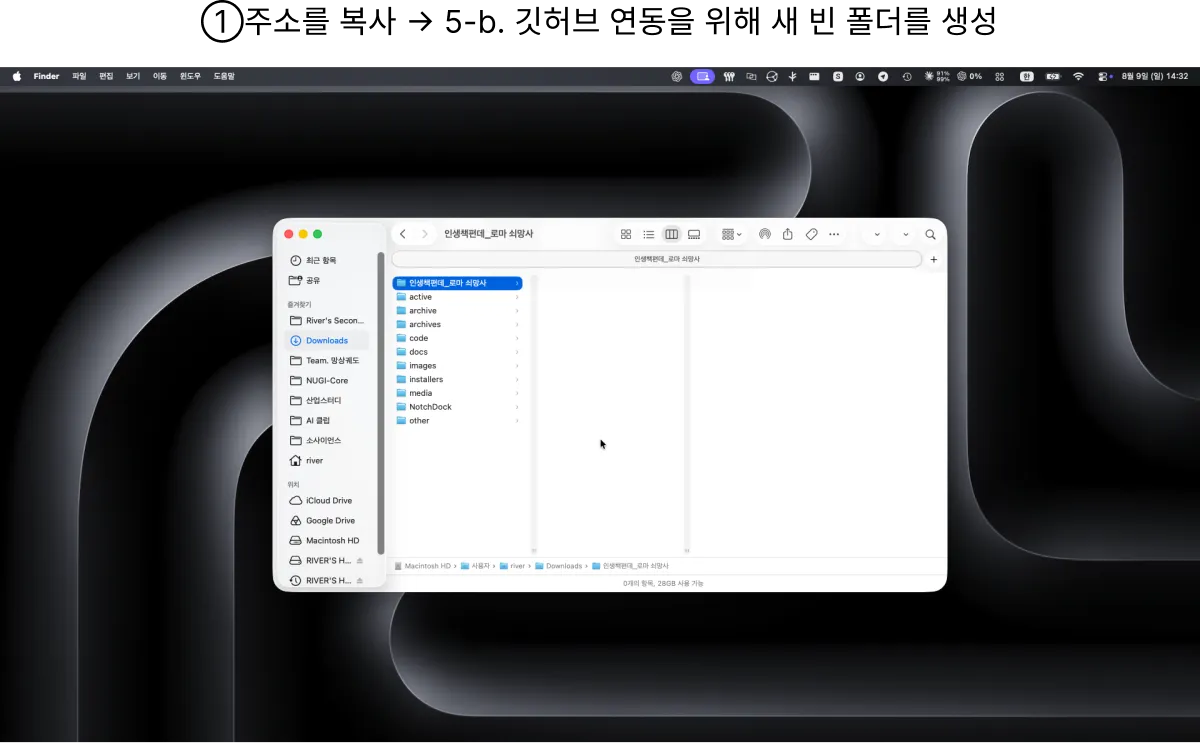Open 소사이언스 sidebar folder
The height and width of the screenshot is (743, 1200).
click(327, 440)
